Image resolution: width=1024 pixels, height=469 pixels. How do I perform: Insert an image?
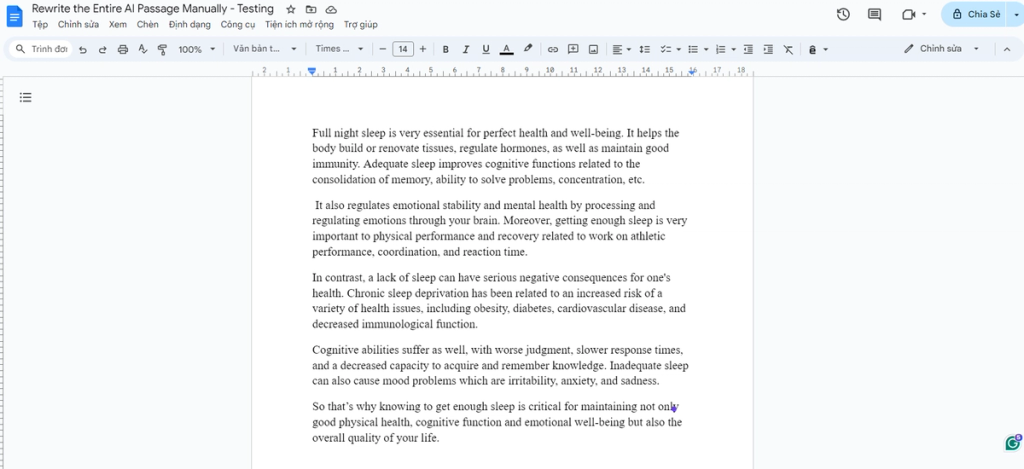[x=593, y=49]
